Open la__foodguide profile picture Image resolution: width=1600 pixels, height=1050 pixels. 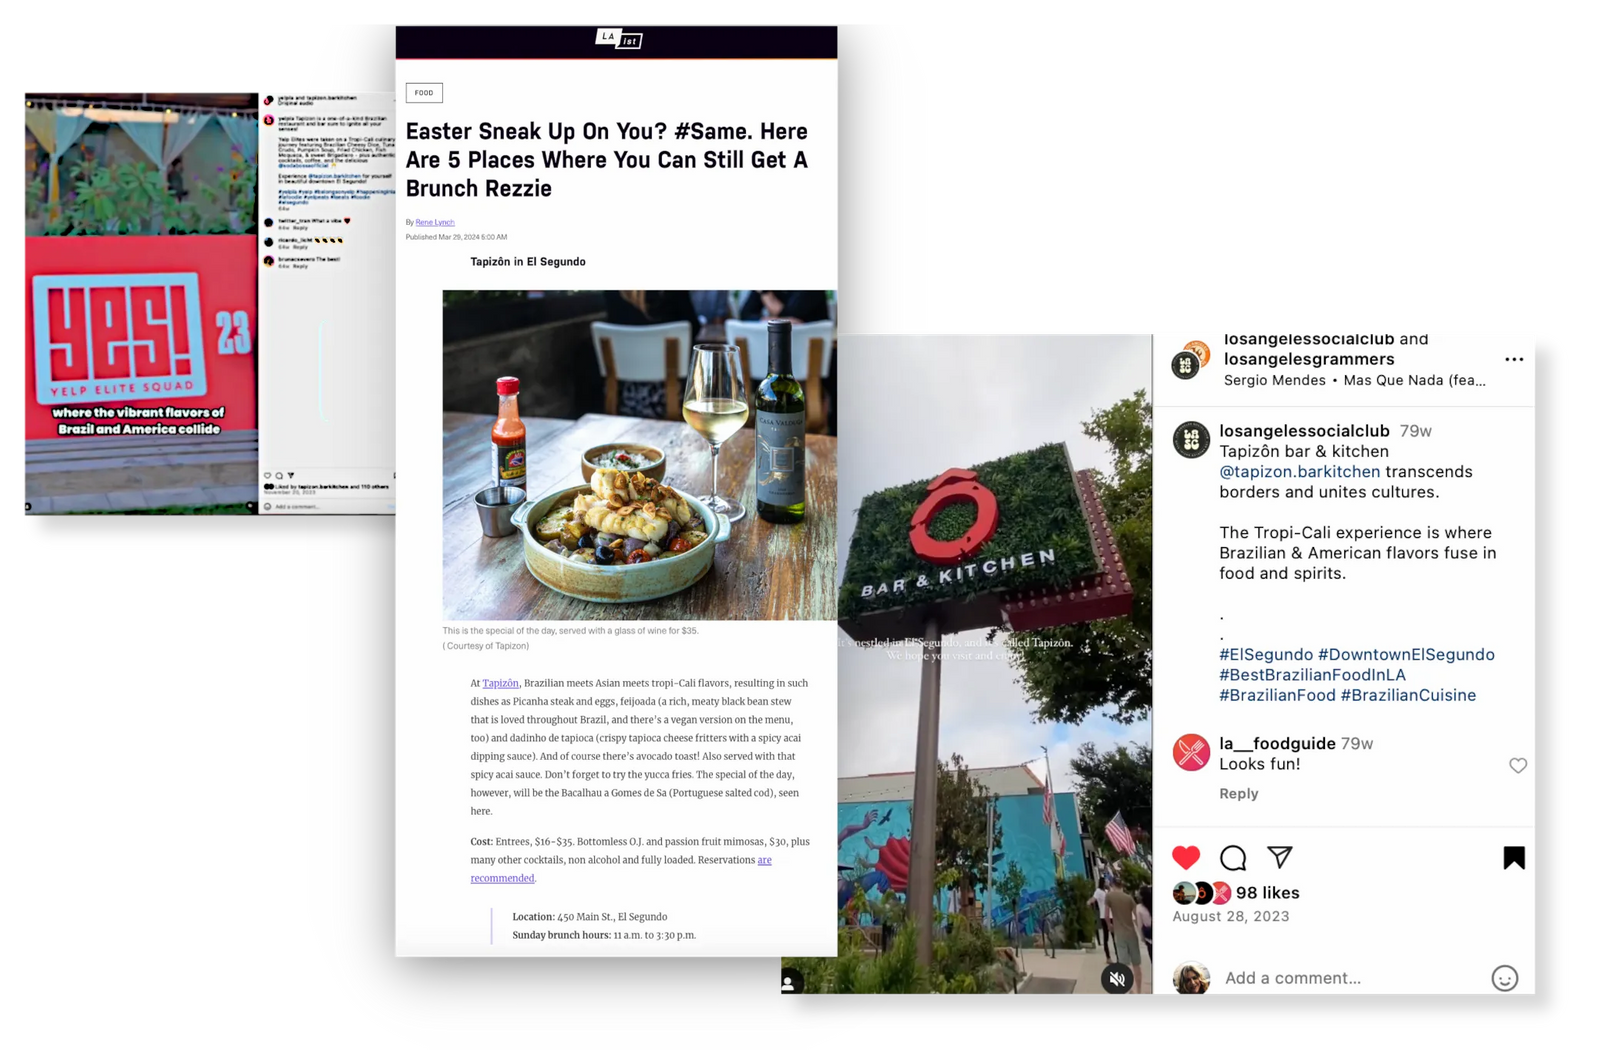coord(1191,752)
